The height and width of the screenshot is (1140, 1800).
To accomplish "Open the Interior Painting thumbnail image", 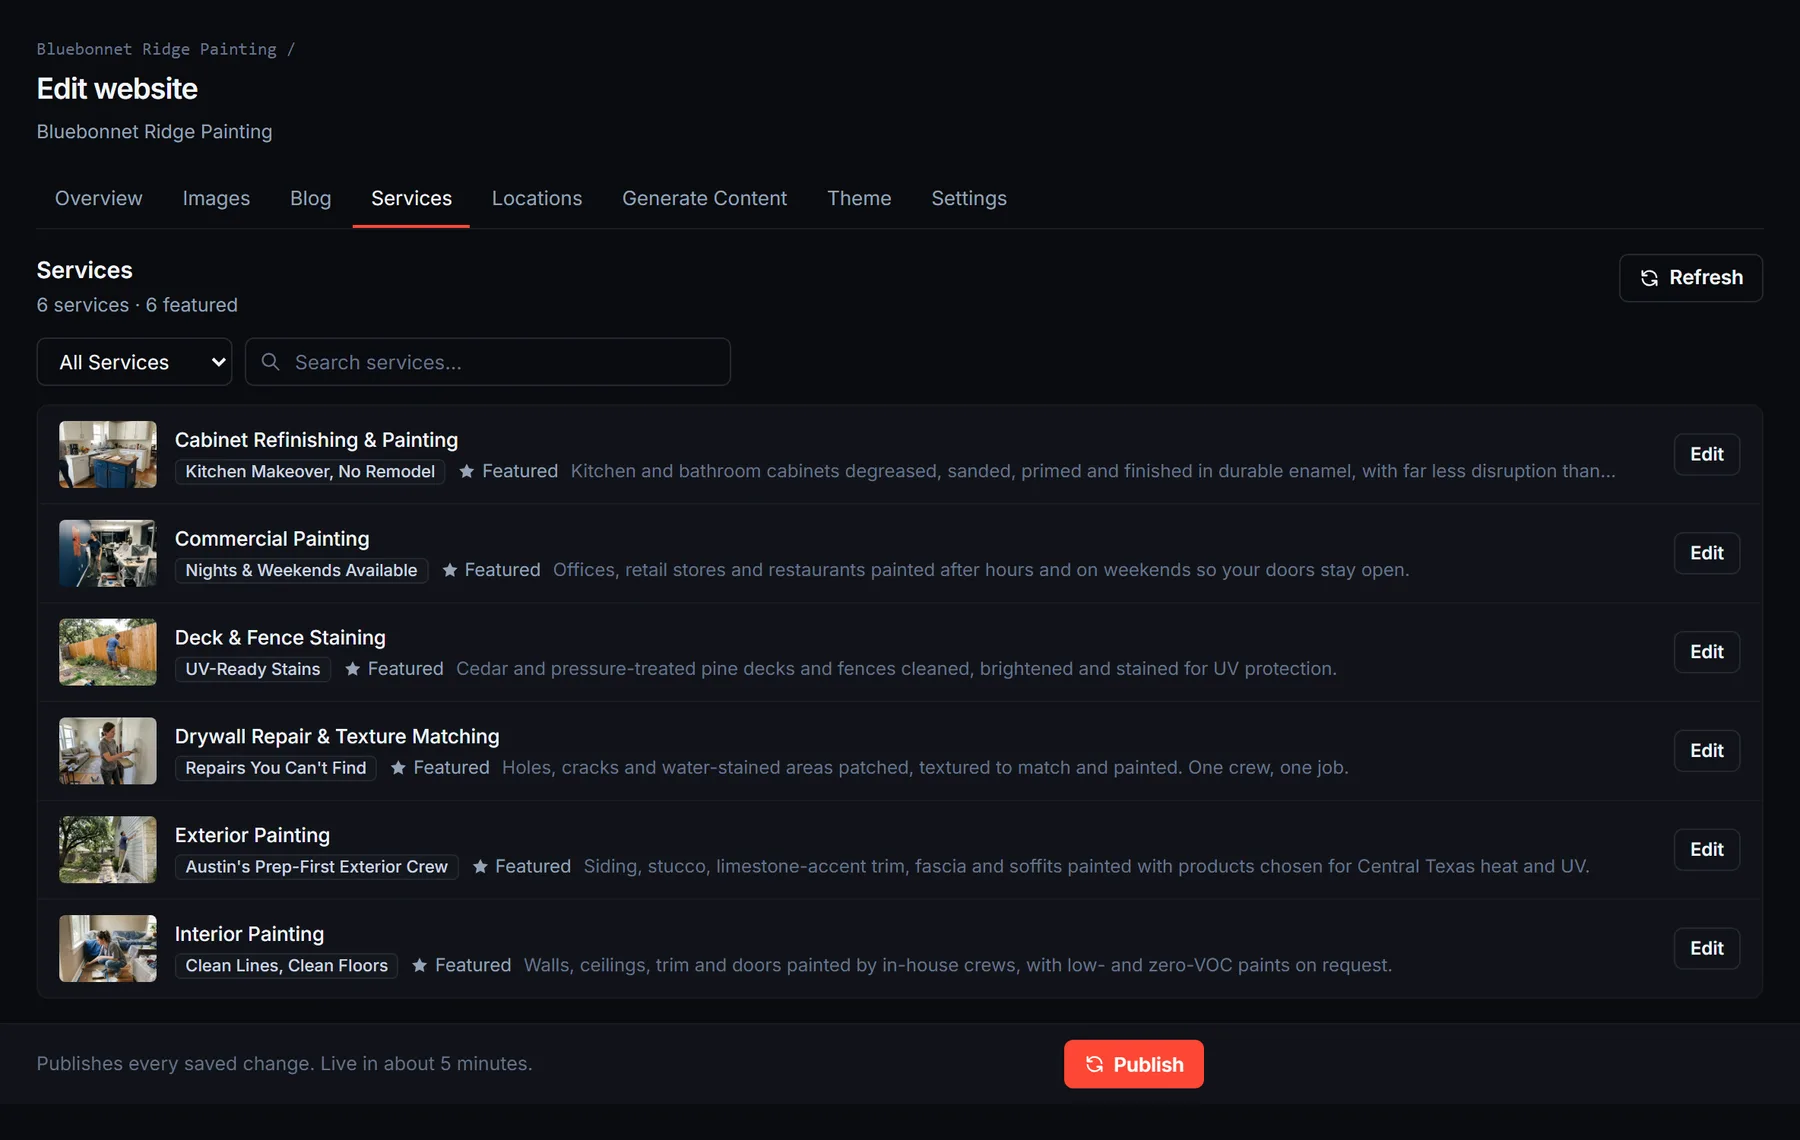I will 108,948.
